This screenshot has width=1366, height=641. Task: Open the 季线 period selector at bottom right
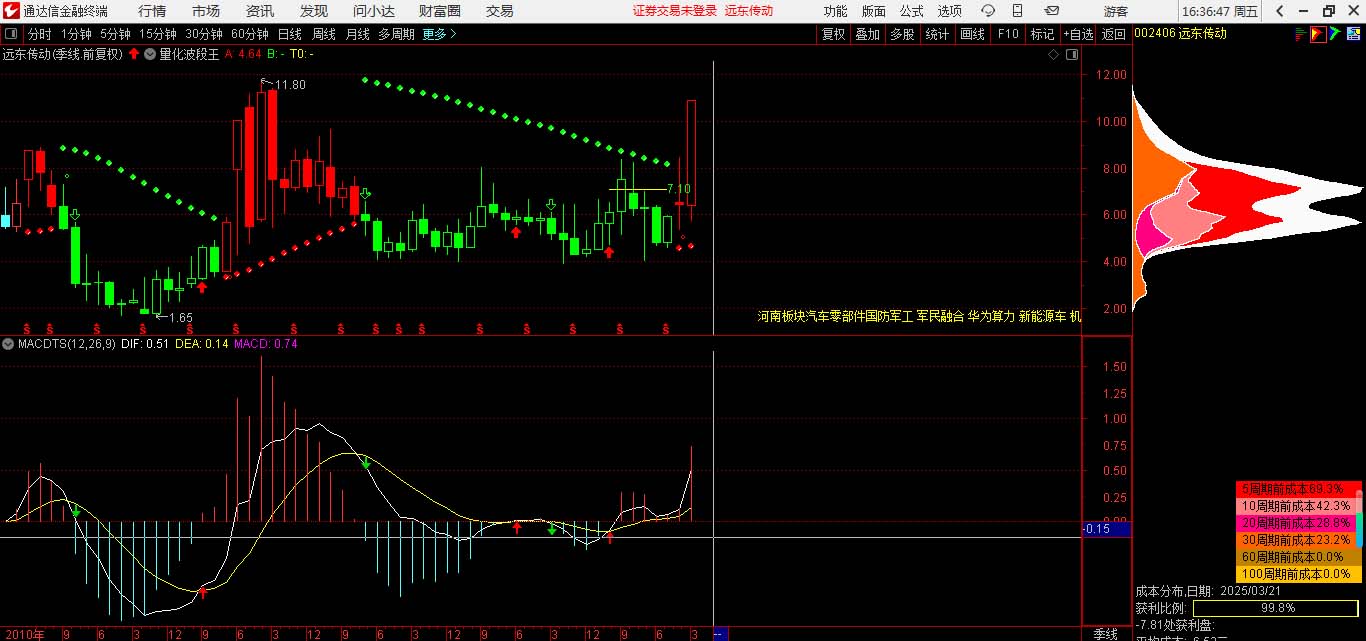1105,634
